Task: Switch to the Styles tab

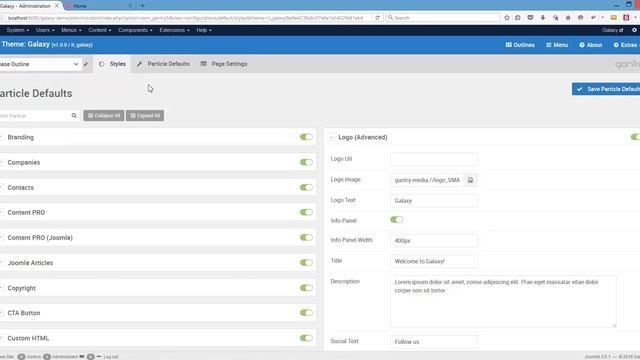Action: [x=113, y=64]
